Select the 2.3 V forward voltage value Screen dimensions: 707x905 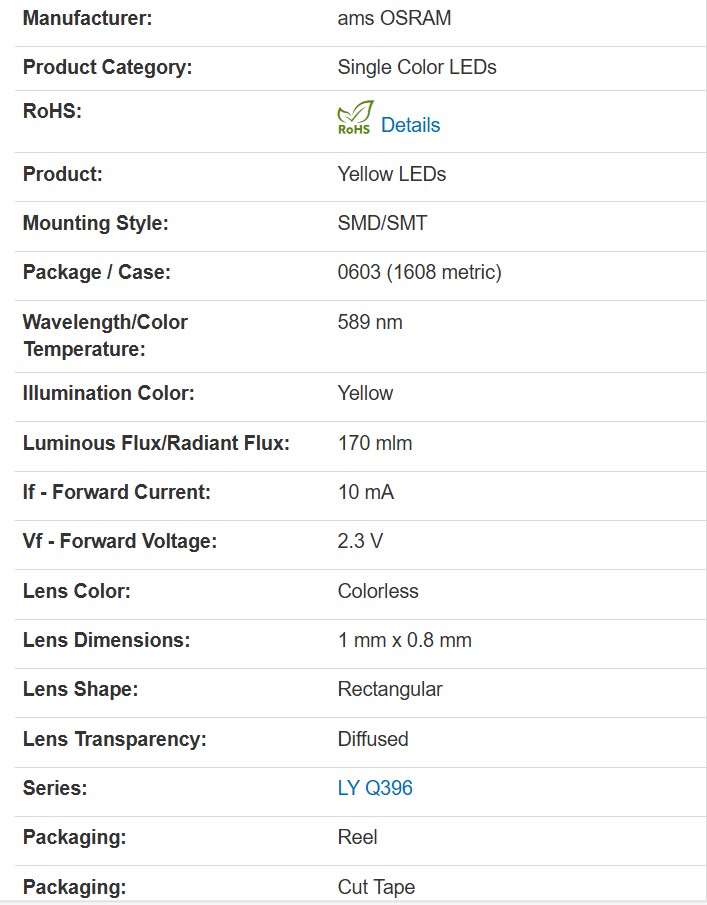360,541
